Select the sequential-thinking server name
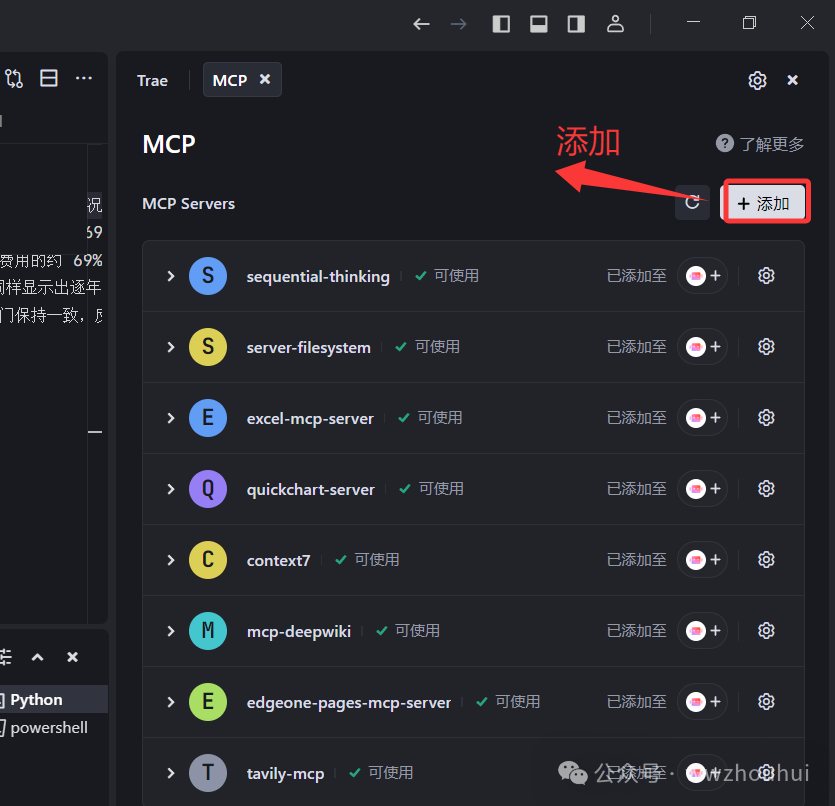Viewport: 835px width, 806px height. click(318, 276)
